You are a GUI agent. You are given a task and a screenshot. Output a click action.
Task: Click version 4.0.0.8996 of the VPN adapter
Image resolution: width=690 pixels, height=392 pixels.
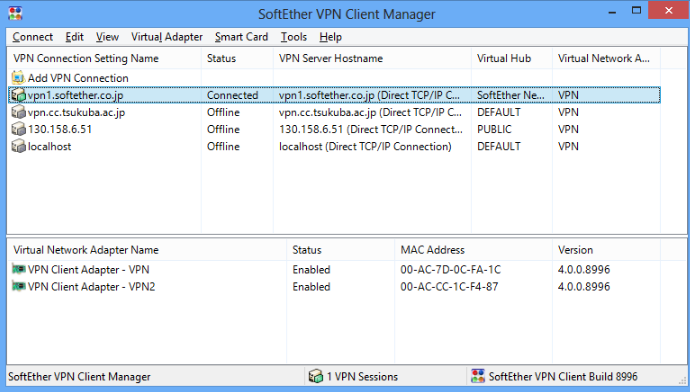pyautogui.click(x=584, y=269)
